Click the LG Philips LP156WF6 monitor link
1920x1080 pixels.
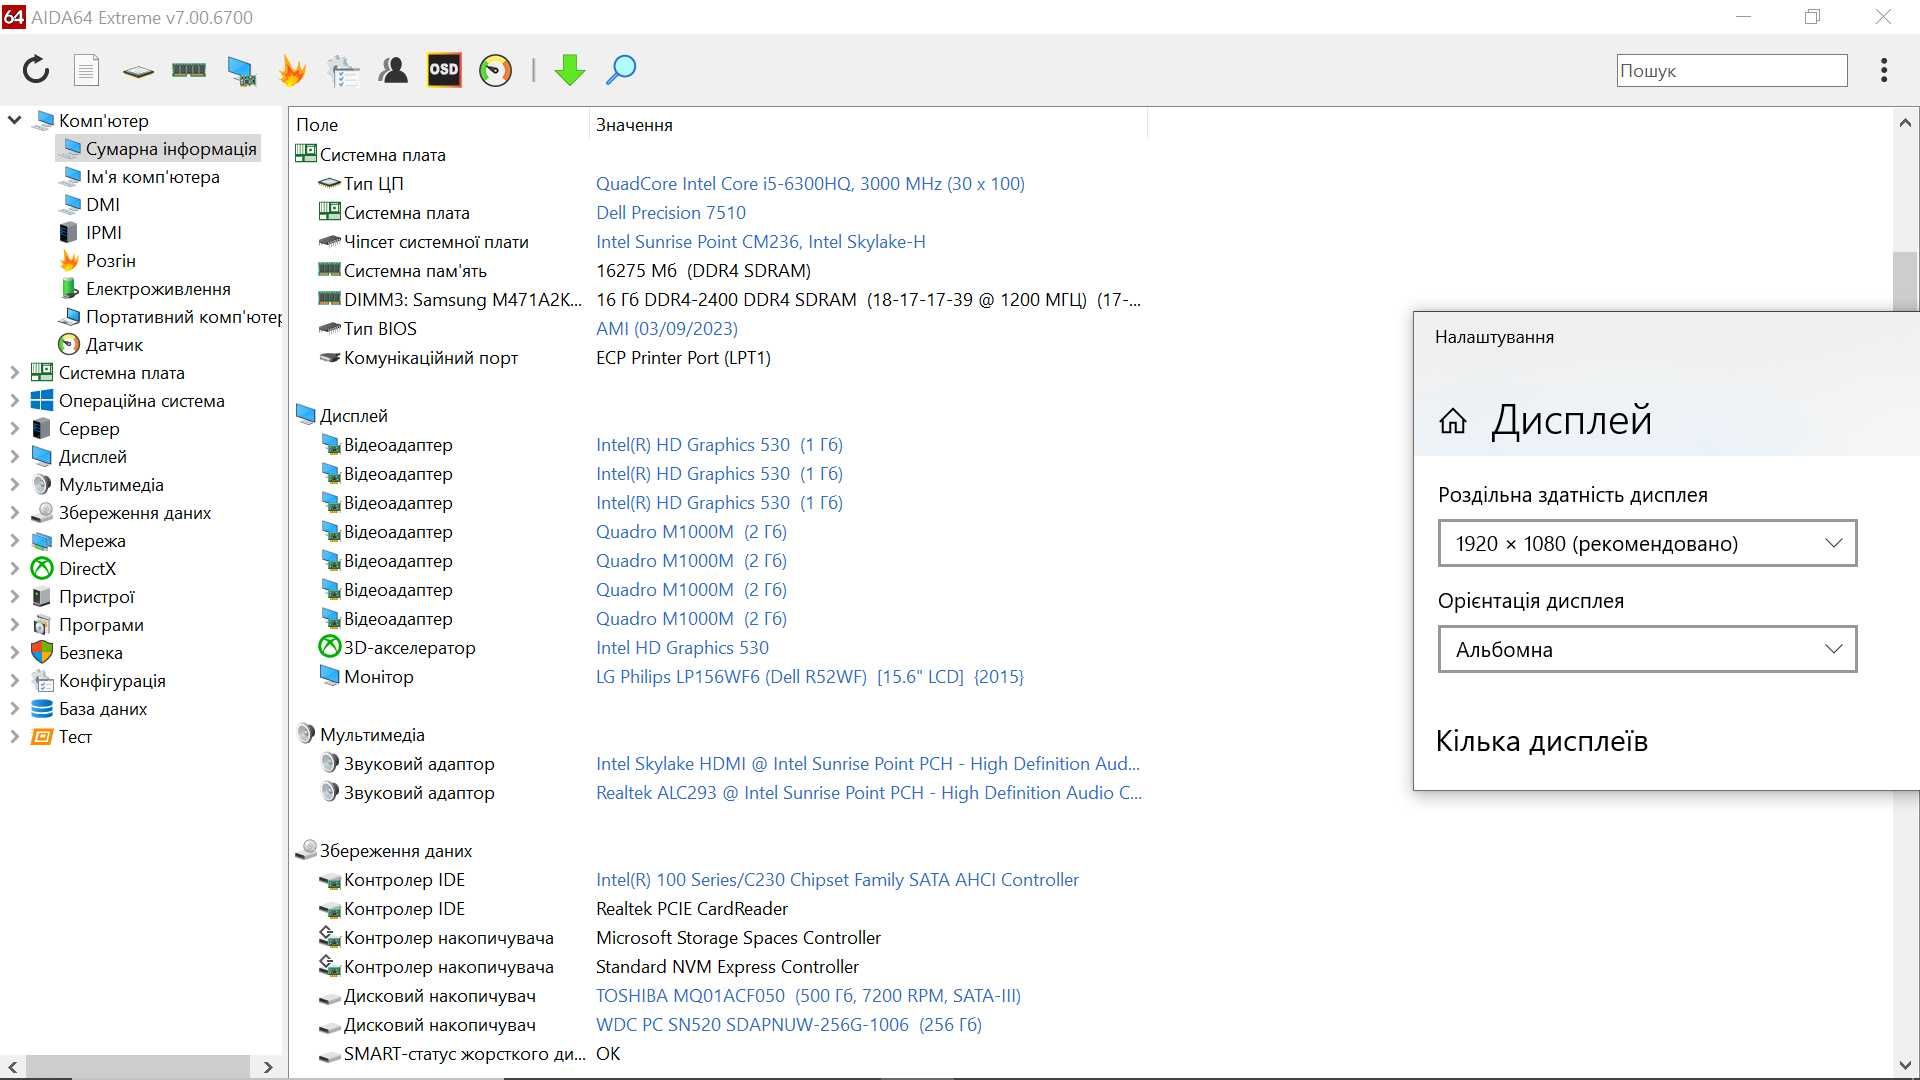(810, 676)
